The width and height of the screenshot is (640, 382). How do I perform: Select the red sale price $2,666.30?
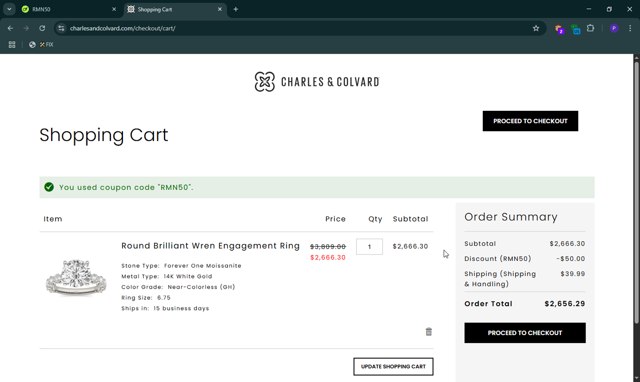328,258
